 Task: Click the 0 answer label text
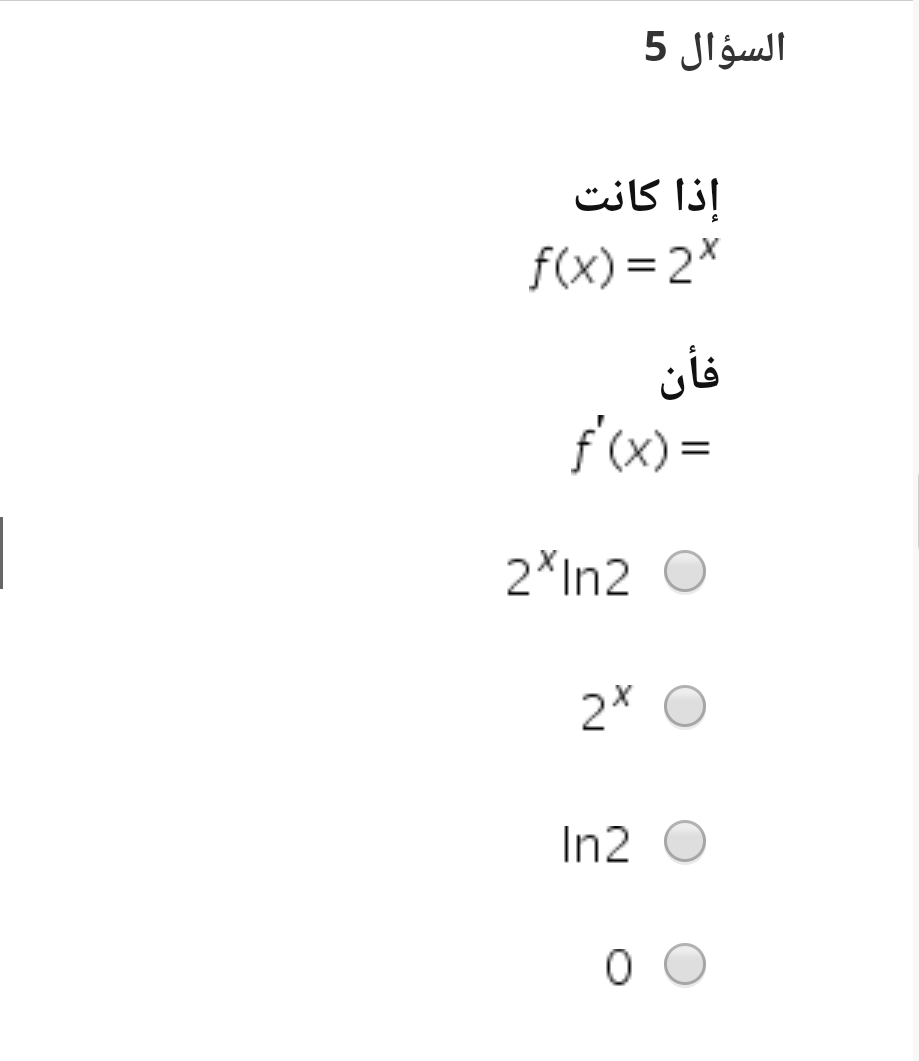(619, 966)
